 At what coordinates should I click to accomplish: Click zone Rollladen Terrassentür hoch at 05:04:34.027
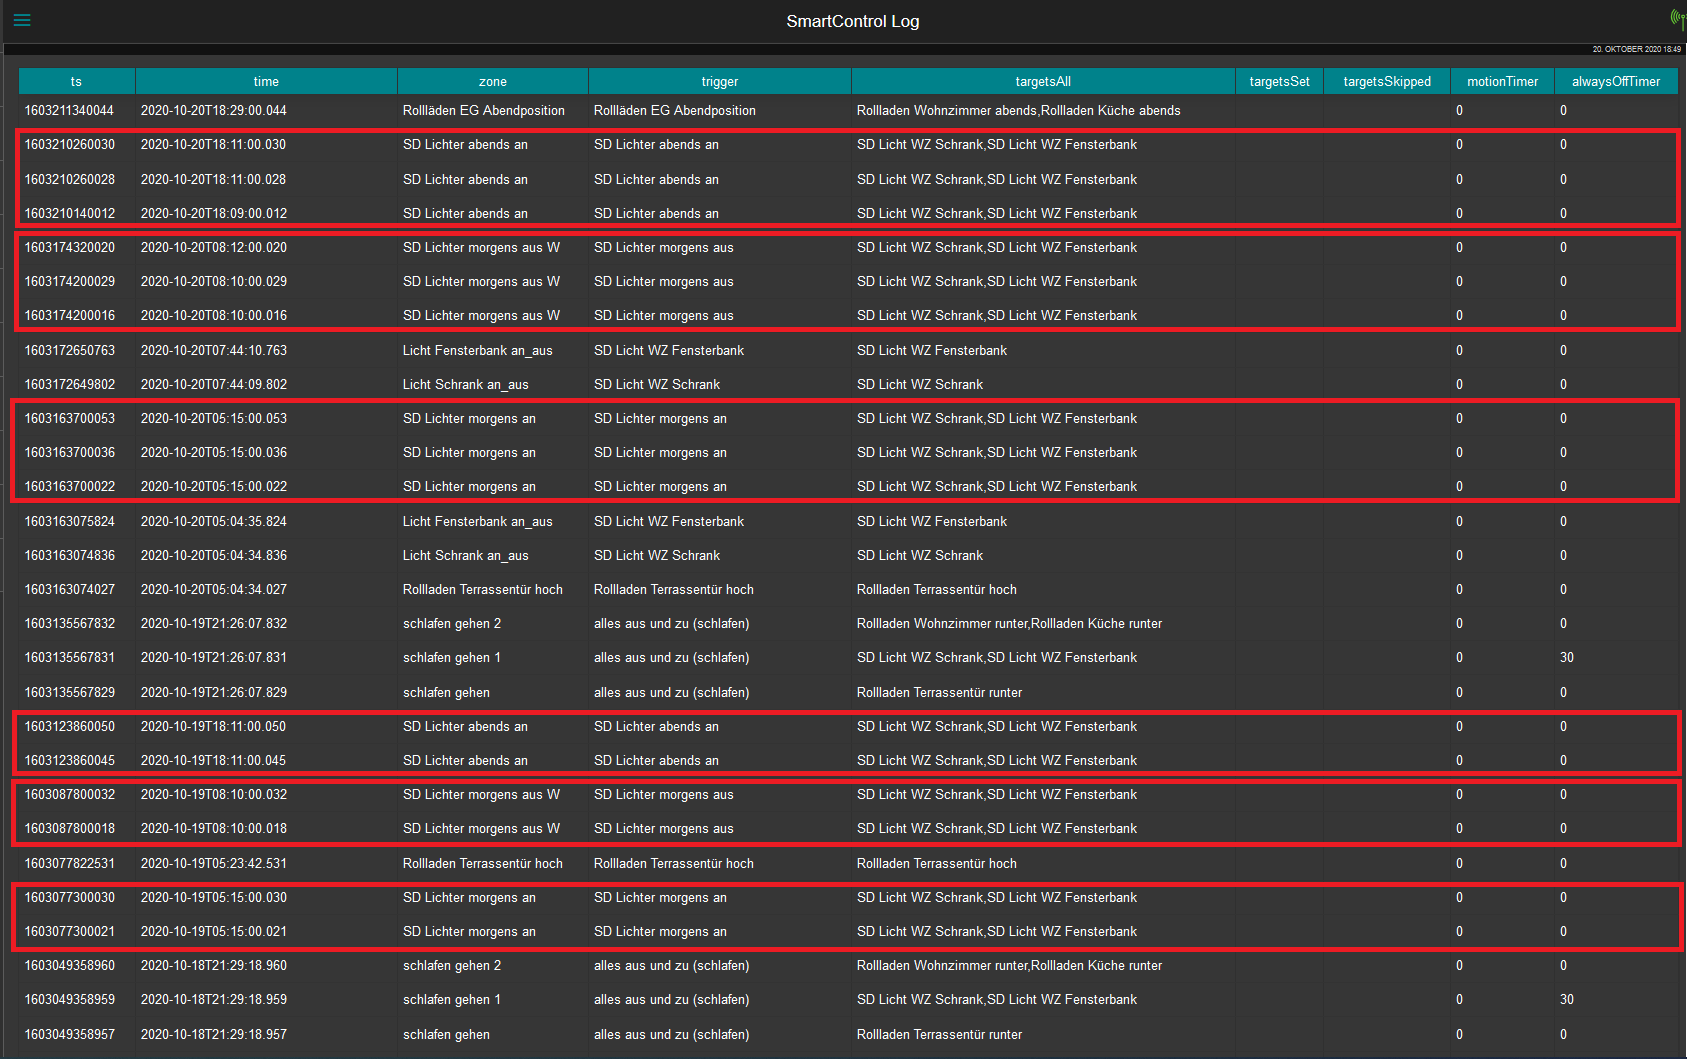point(482,589)
